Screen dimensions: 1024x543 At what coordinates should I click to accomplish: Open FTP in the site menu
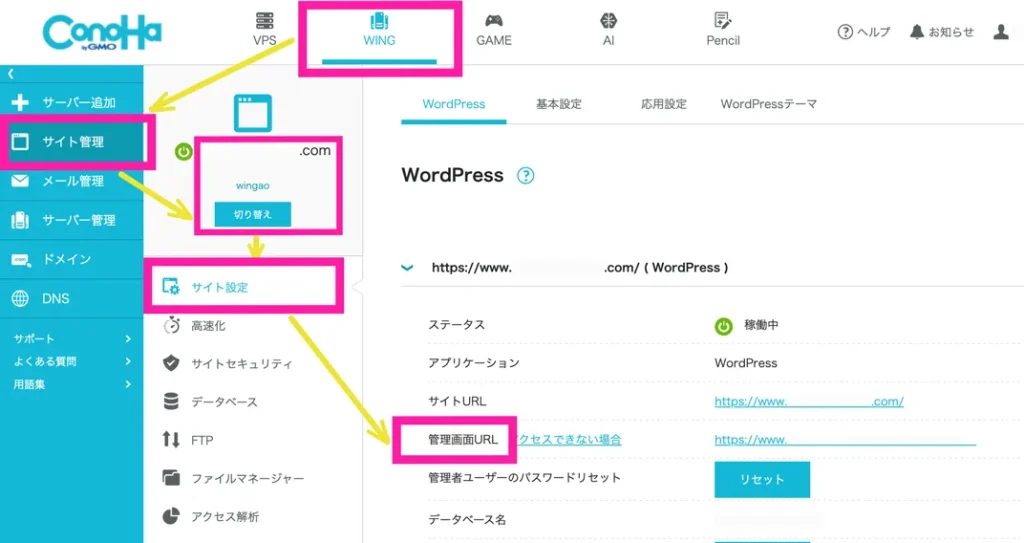coord(187,440)
